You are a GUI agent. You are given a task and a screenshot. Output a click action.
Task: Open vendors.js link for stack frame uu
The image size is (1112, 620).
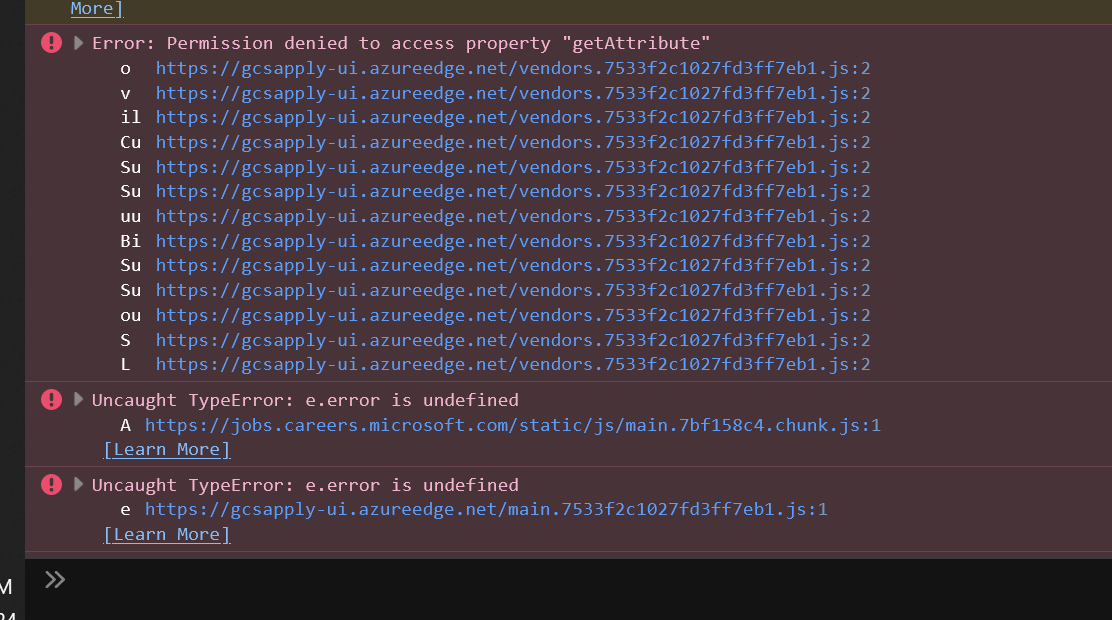click(x=513, y=216)
